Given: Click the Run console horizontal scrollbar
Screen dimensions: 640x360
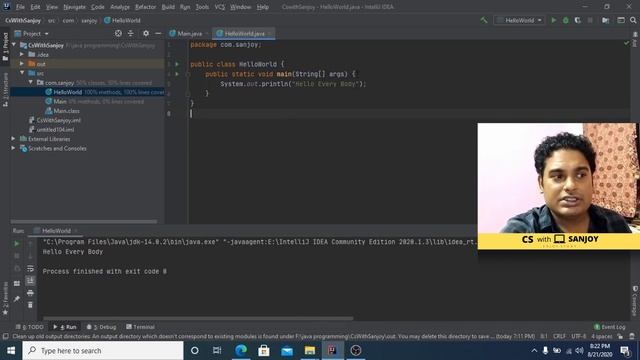Looking at the screenshot, I should 198,318.
